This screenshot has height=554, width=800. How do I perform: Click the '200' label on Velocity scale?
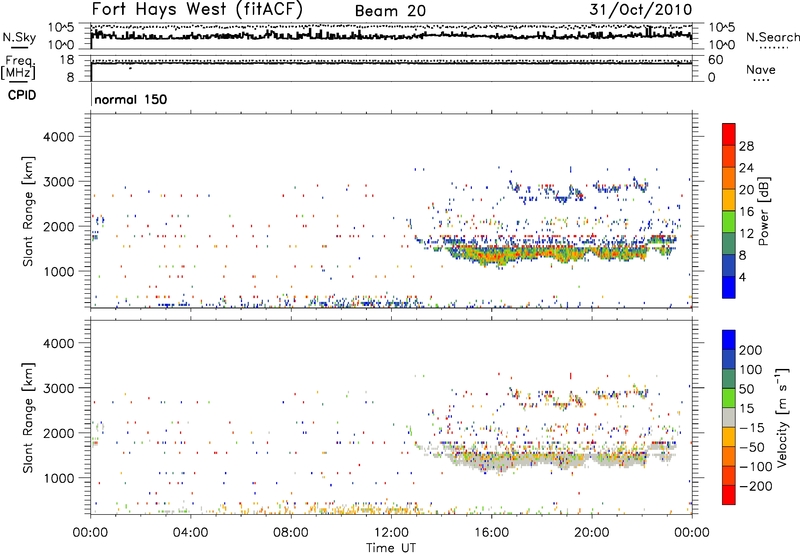coord(751,350)
